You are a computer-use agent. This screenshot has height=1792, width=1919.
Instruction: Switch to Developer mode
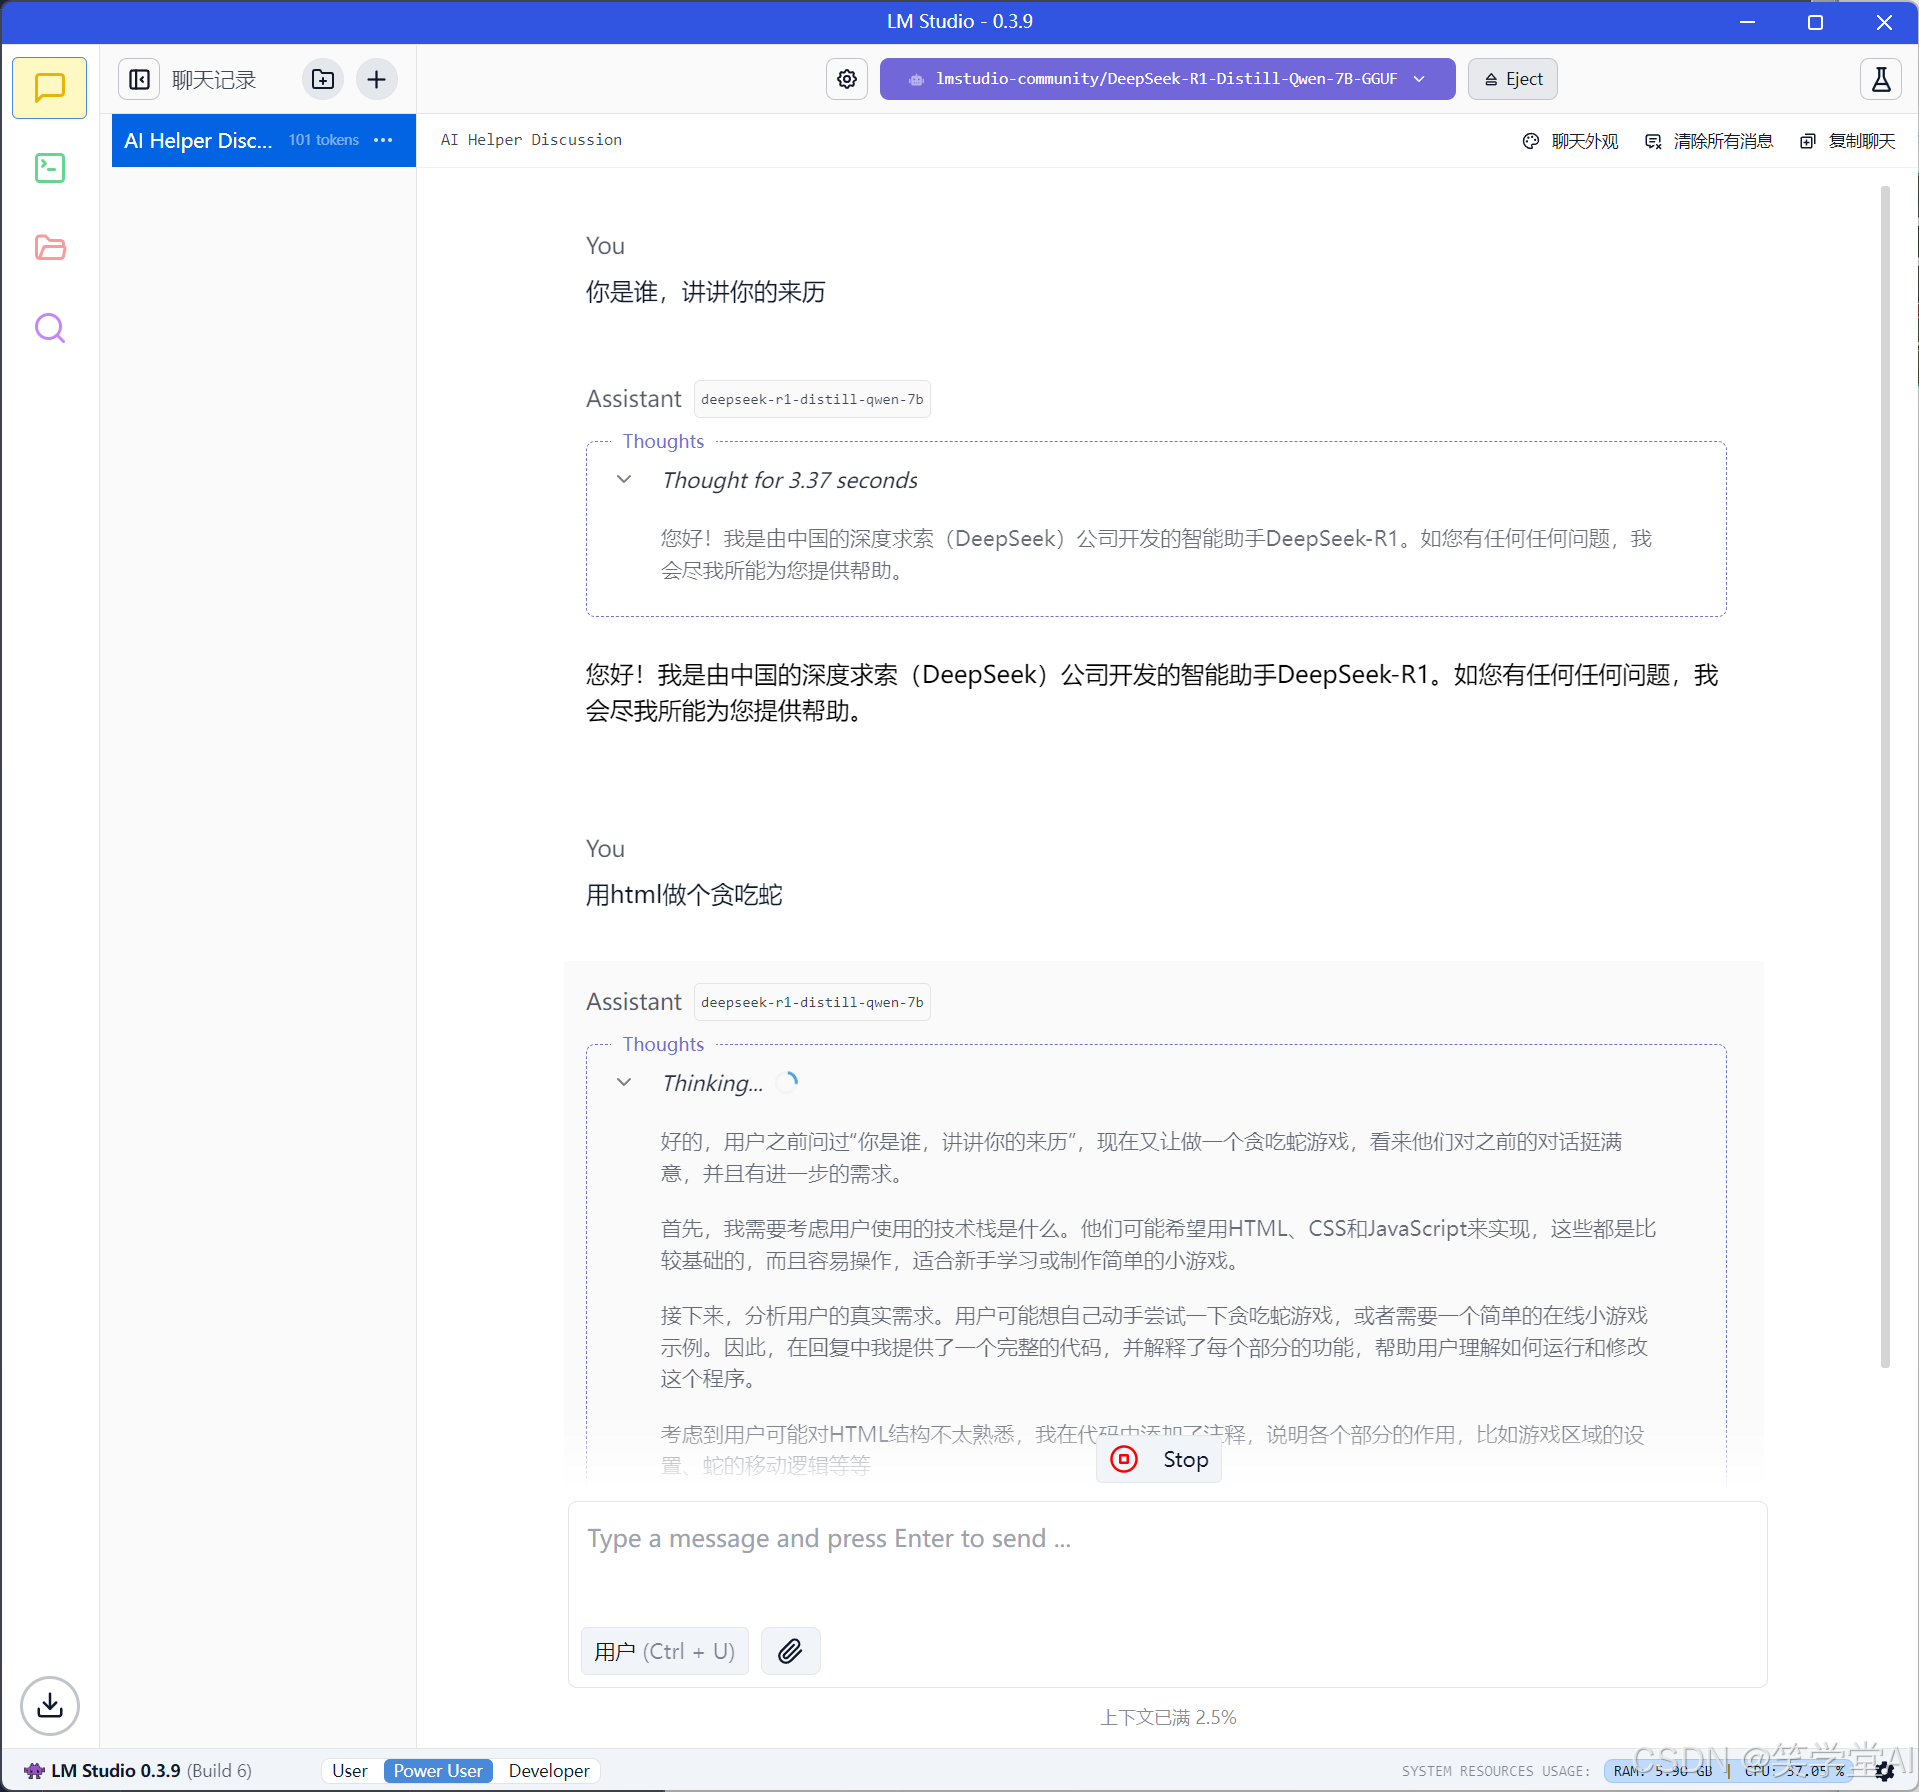point(549,1771)
